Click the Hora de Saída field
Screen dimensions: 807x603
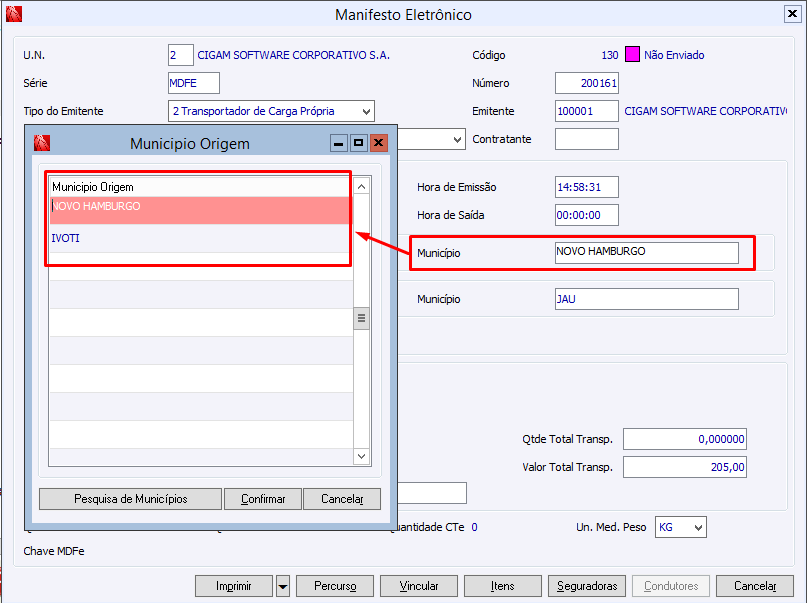(x=587, y=215)
